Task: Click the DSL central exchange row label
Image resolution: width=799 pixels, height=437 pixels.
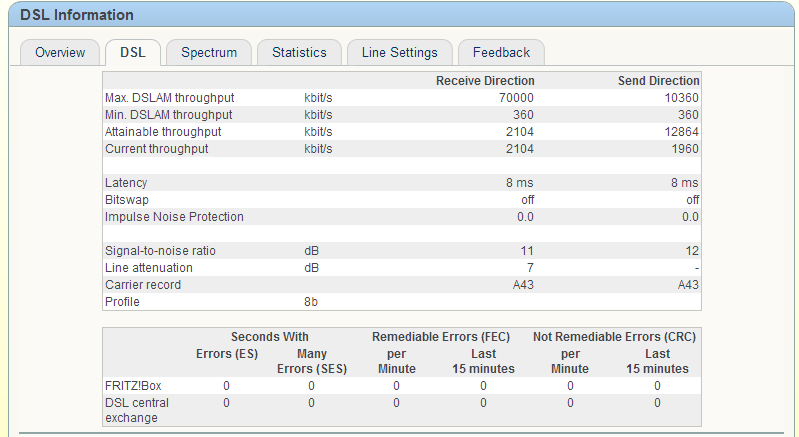Action: tap(137, 410)
